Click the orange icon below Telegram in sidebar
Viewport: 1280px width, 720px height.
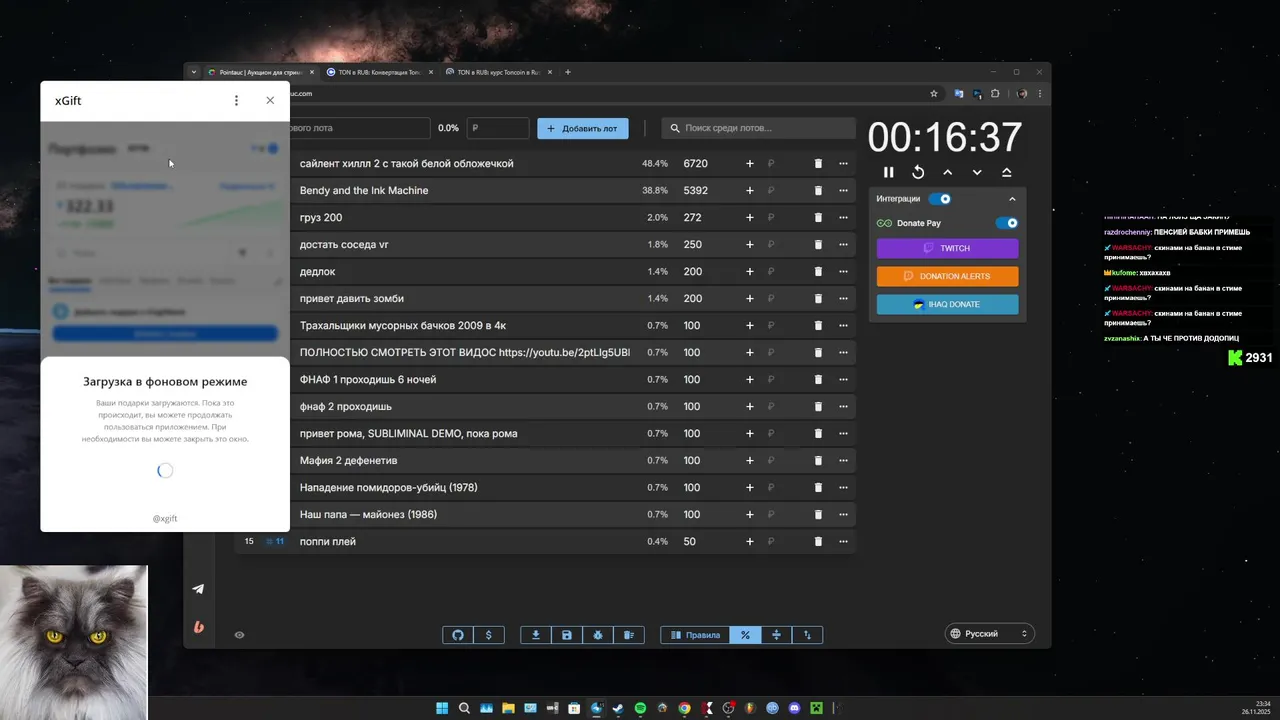point(198,627)
